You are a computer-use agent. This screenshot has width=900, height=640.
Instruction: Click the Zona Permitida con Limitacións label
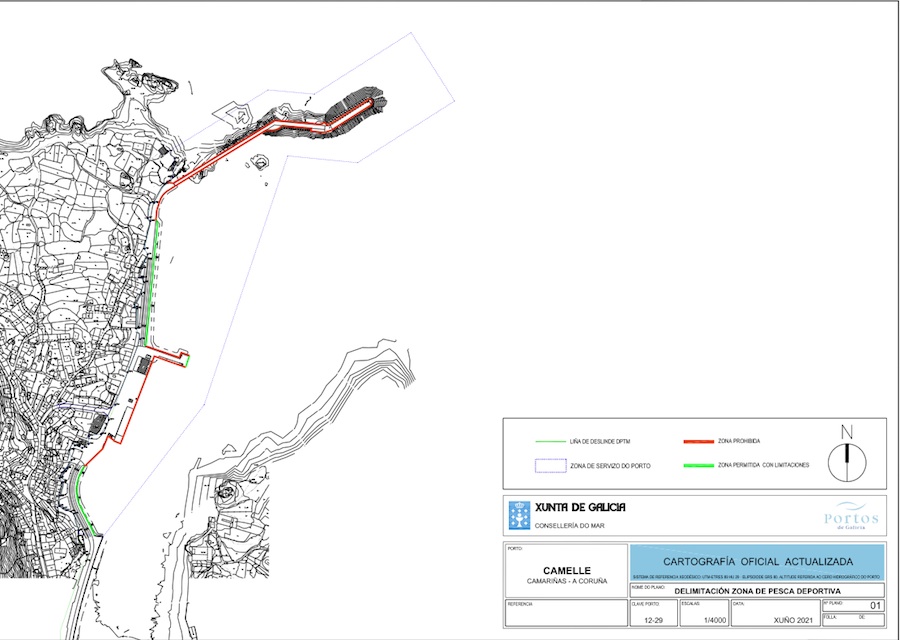click(x=763, y=466)
